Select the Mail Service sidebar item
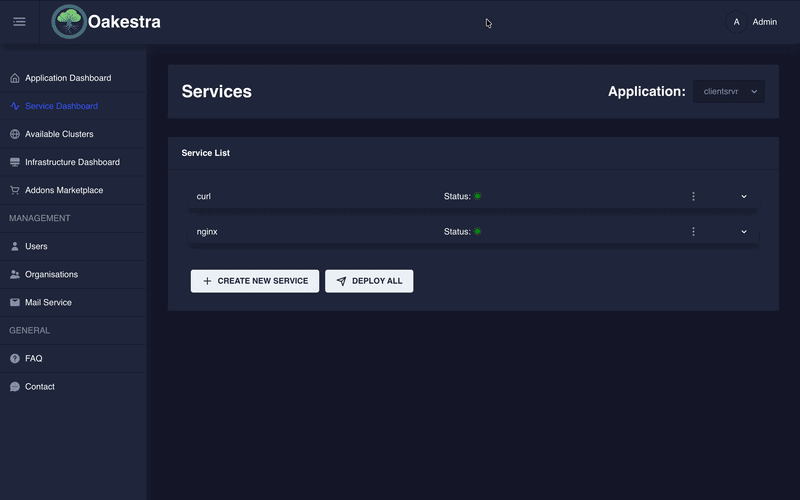 click(48, 302)
